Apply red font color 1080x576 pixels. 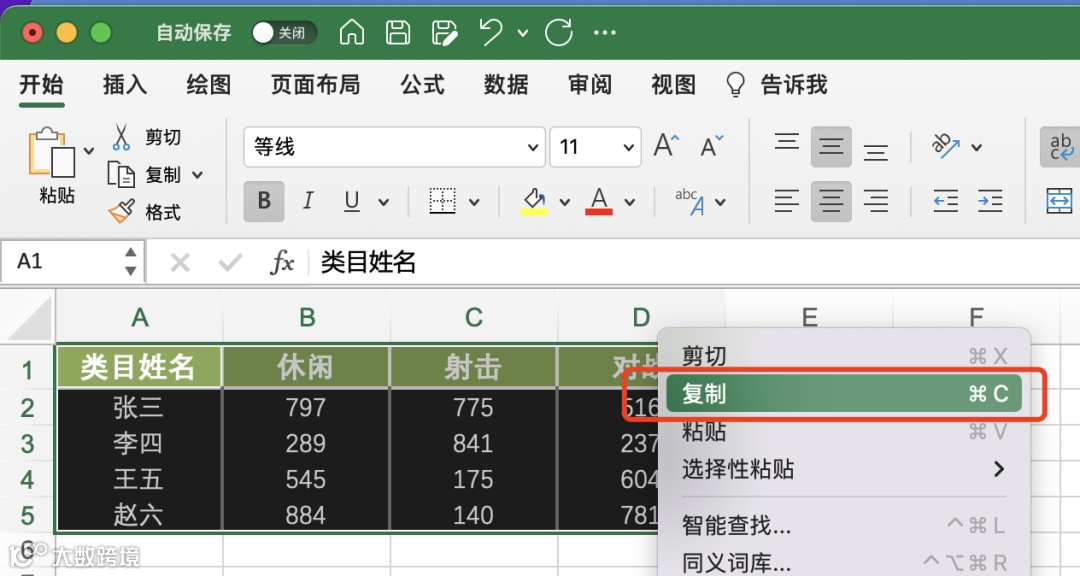click(599, 201)
